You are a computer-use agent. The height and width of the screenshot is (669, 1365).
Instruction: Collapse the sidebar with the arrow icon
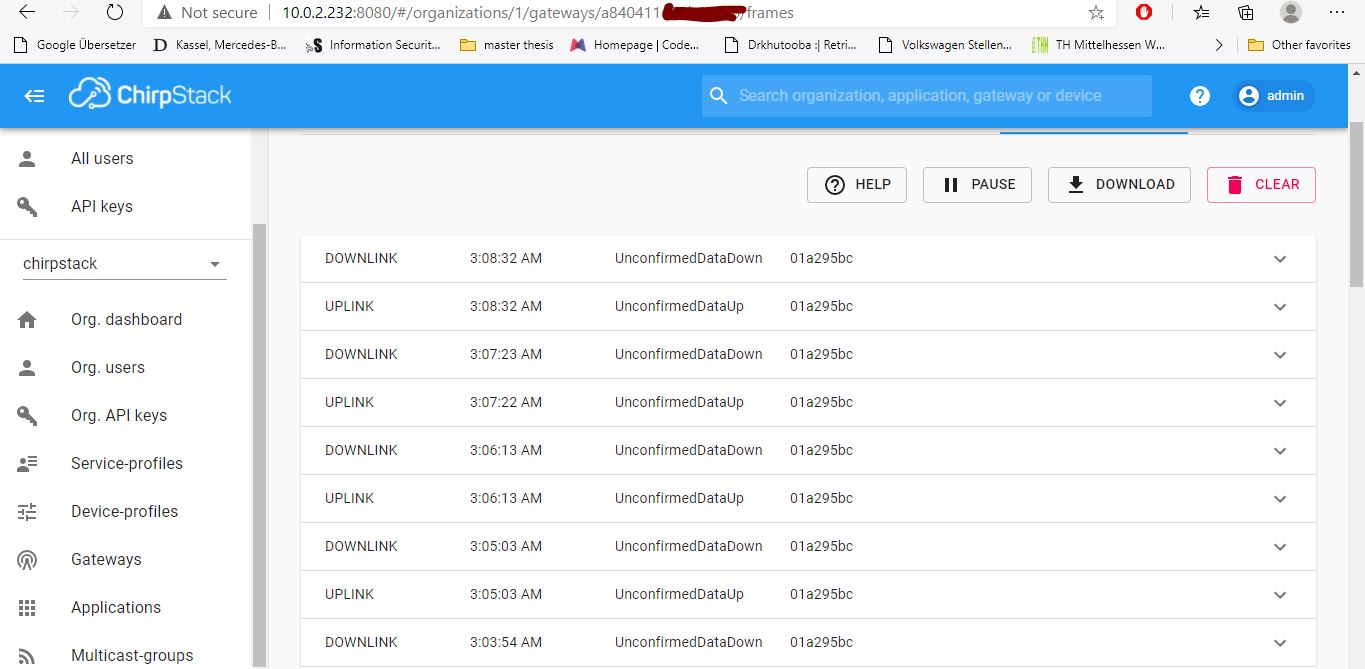[33, 95]
